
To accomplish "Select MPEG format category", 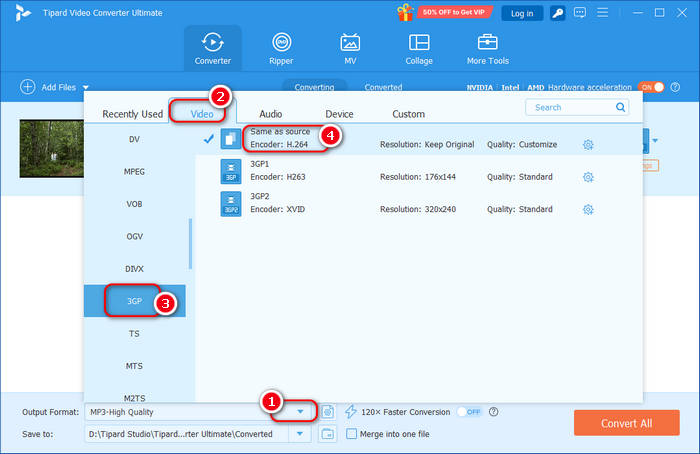I will point(134,171).
